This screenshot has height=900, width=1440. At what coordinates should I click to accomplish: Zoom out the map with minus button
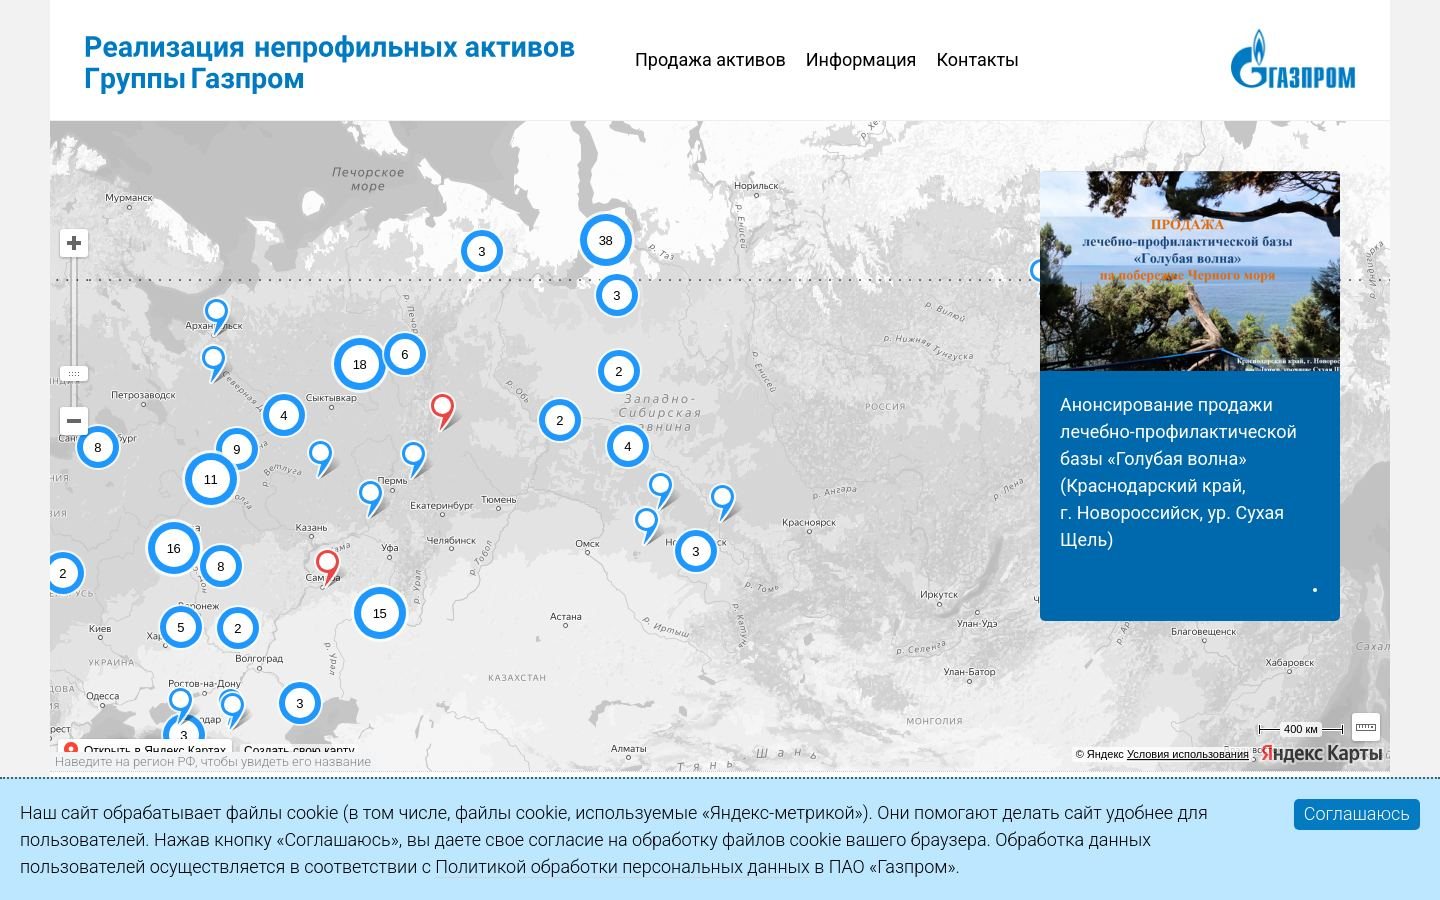coord(74,421)
